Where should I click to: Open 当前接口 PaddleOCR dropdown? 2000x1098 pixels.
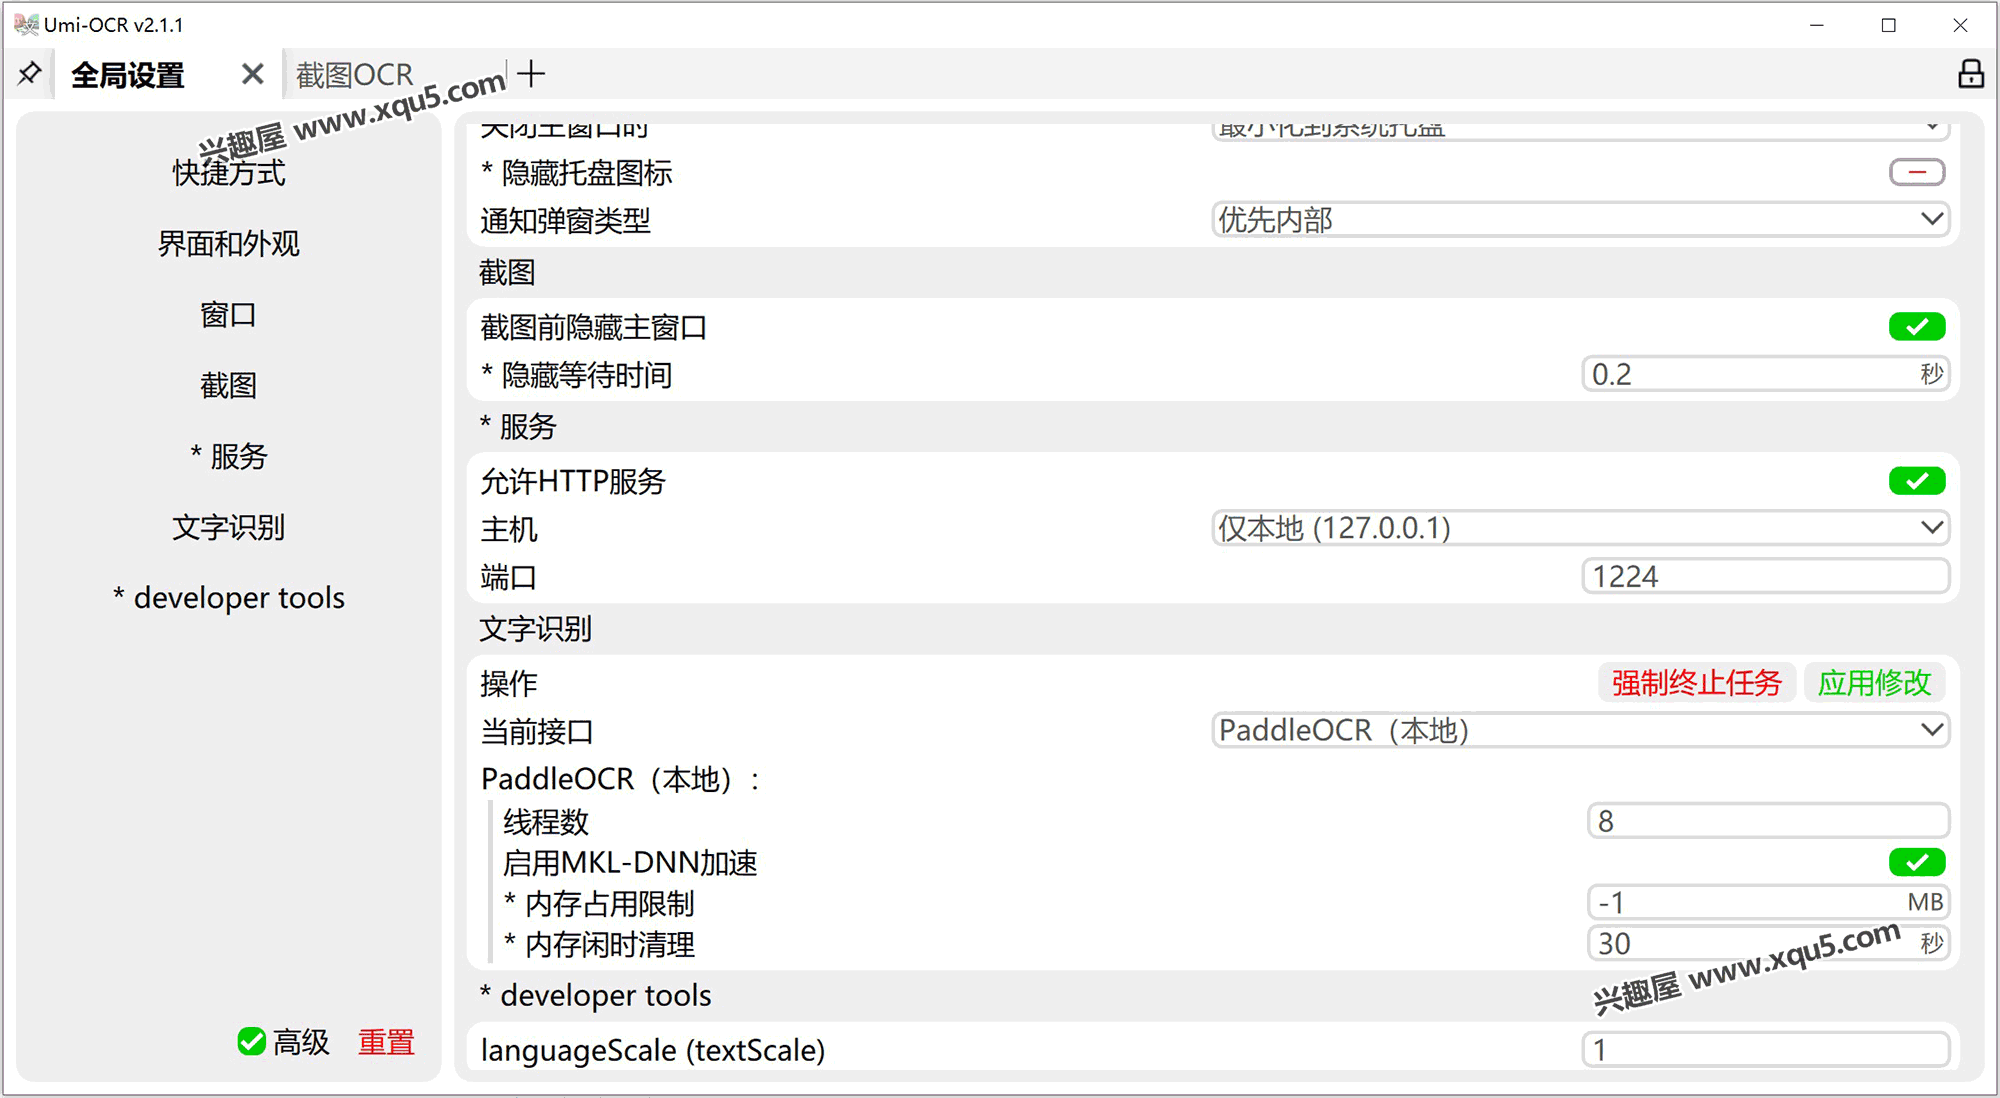tap(1580, 730)
